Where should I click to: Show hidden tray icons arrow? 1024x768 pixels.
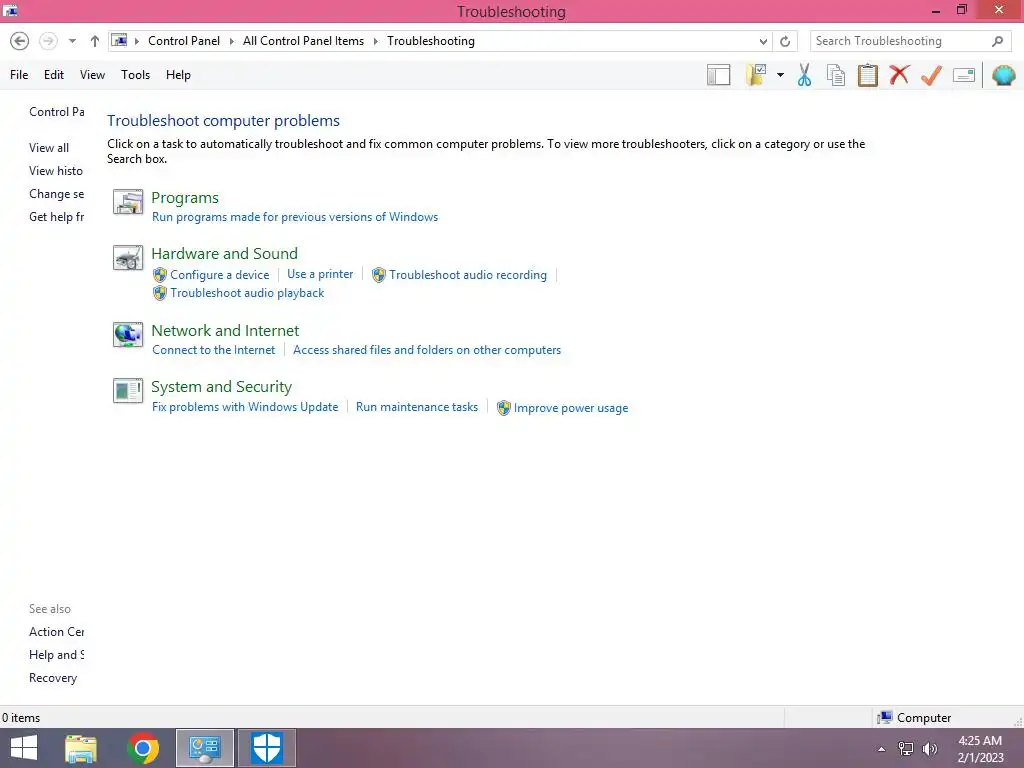882,749
